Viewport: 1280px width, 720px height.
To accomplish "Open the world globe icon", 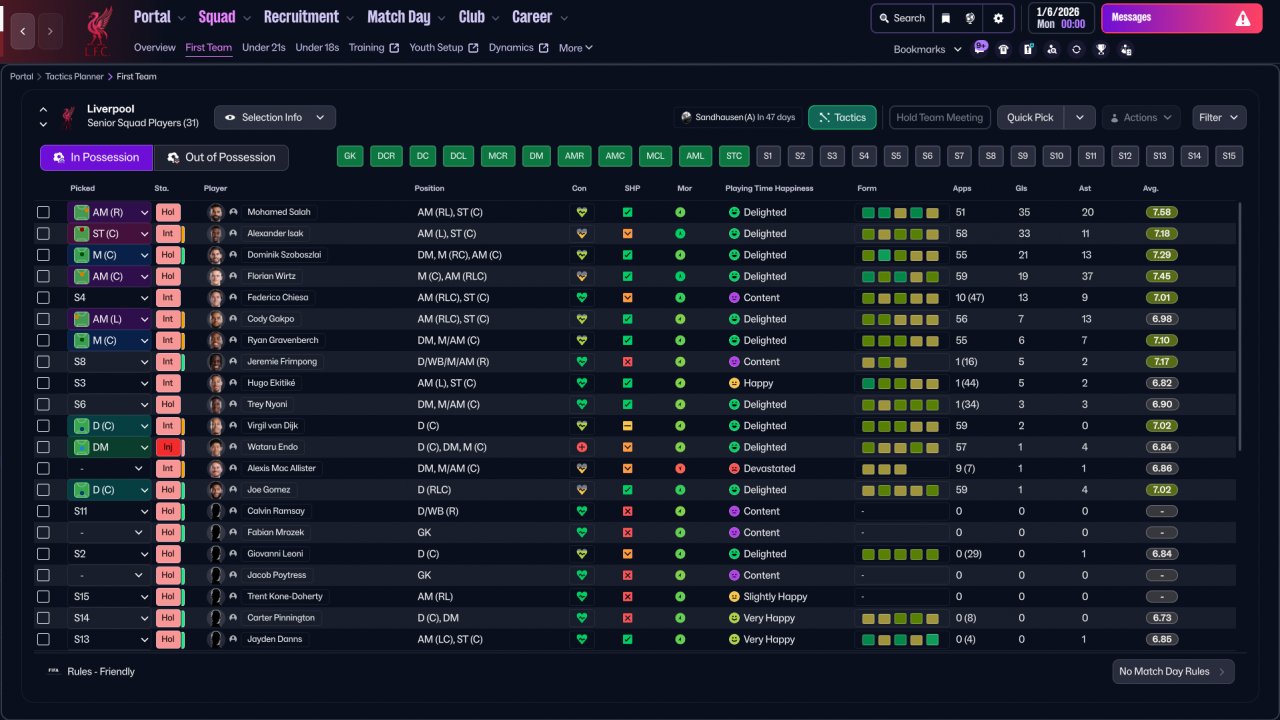I will [971, 18].
